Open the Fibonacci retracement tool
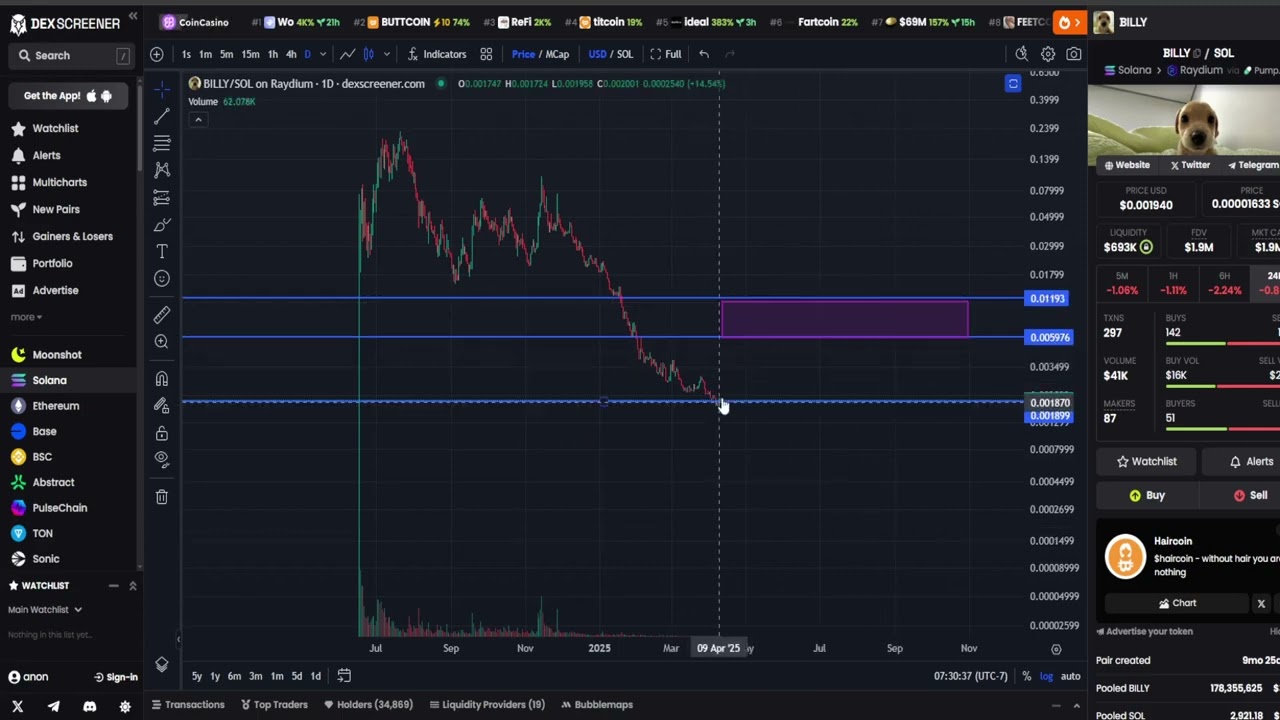The height and width of the screenshot is (720, 1280). click(162, 144)
